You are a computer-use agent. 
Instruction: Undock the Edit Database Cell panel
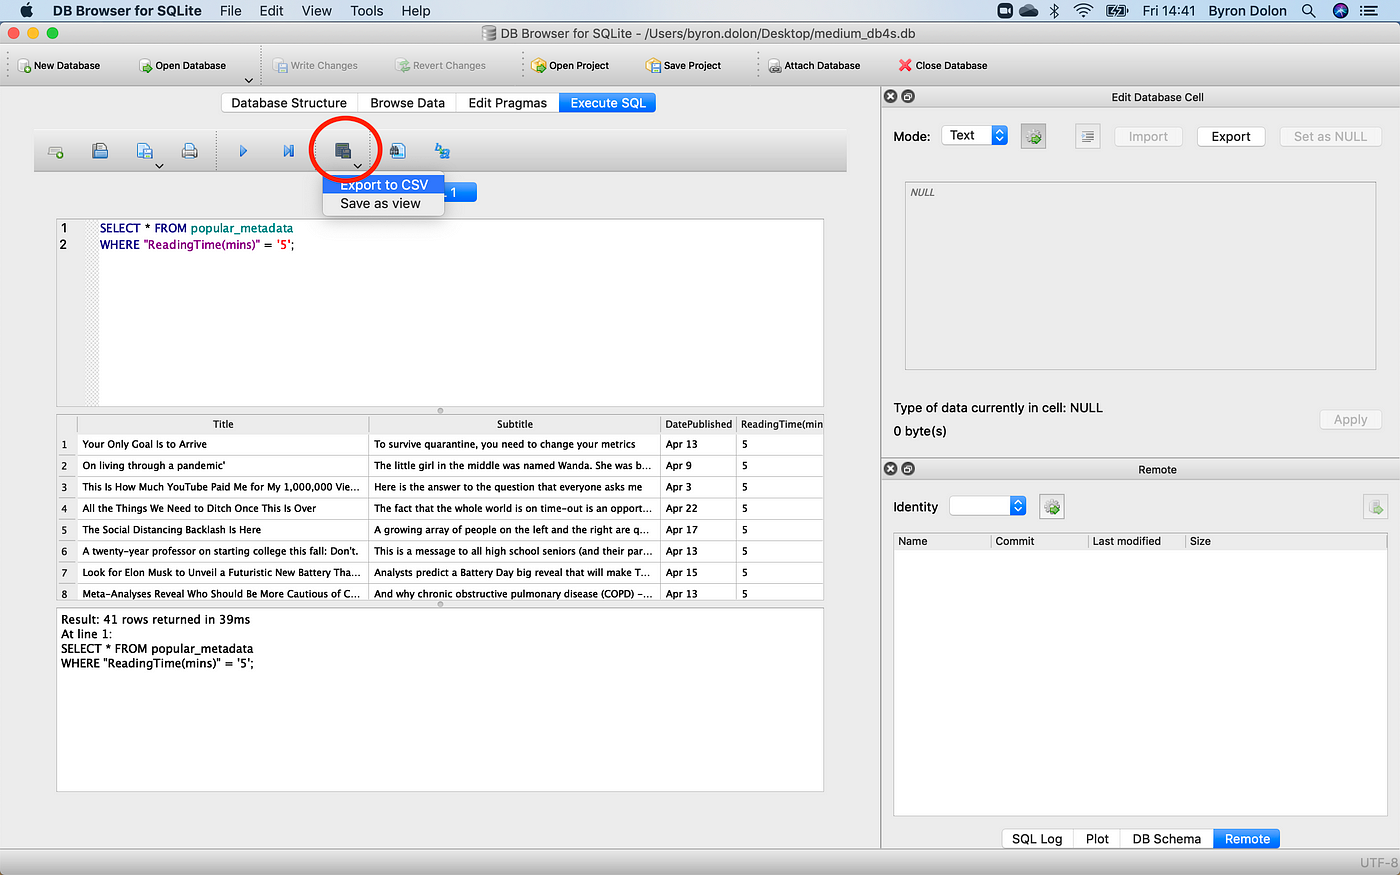coord(908,96)
